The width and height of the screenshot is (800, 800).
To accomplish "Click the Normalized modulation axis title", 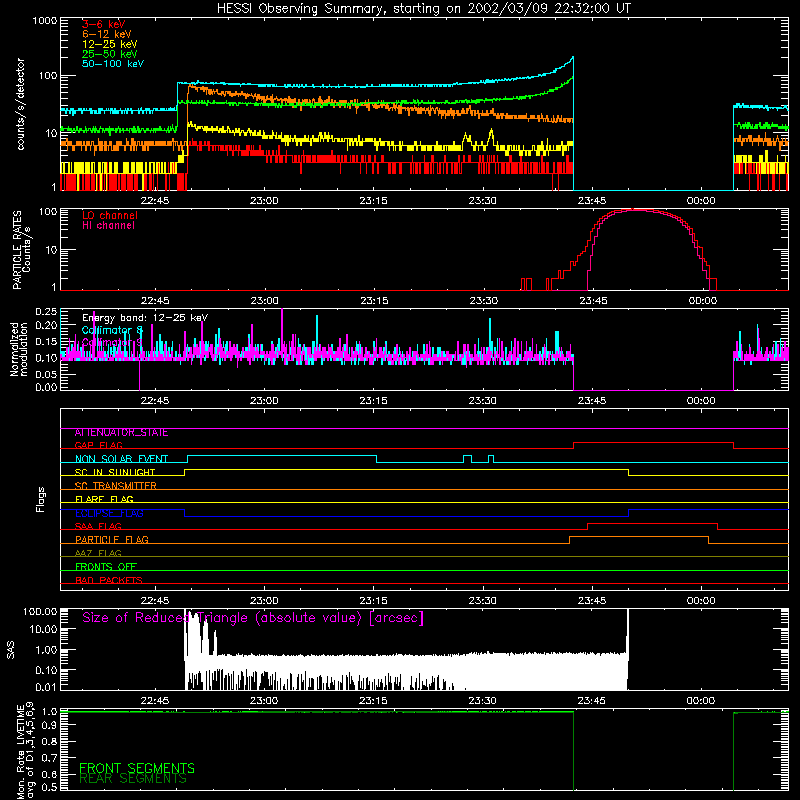I will tap(19, 349).
